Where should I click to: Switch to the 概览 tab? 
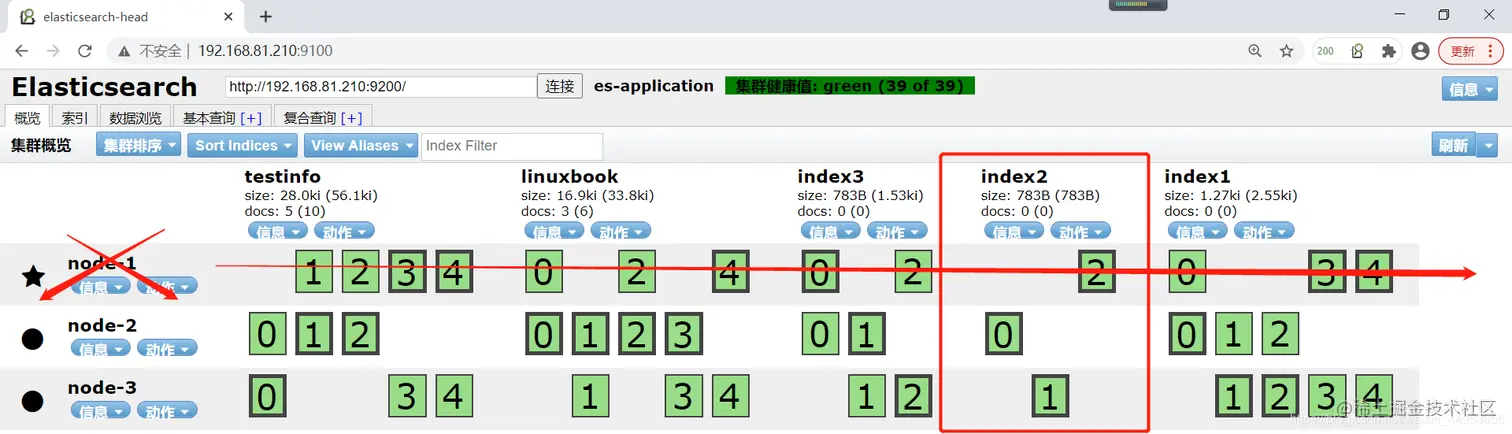(27, 117)
